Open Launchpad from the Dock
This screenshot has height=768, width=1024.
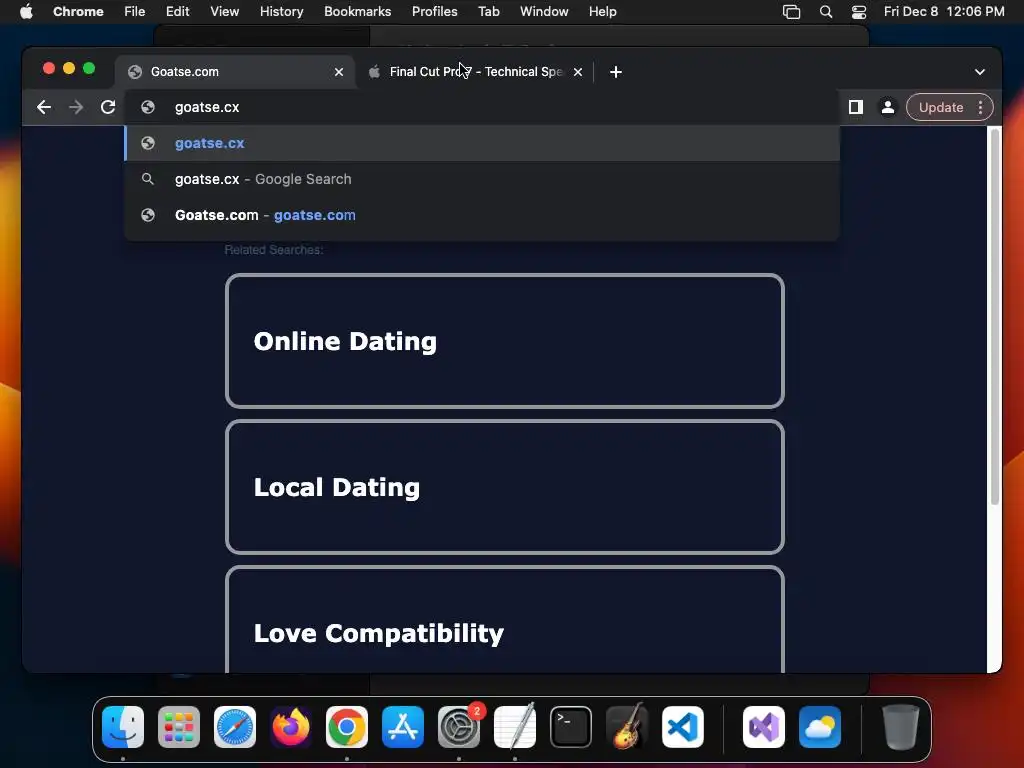179,727
